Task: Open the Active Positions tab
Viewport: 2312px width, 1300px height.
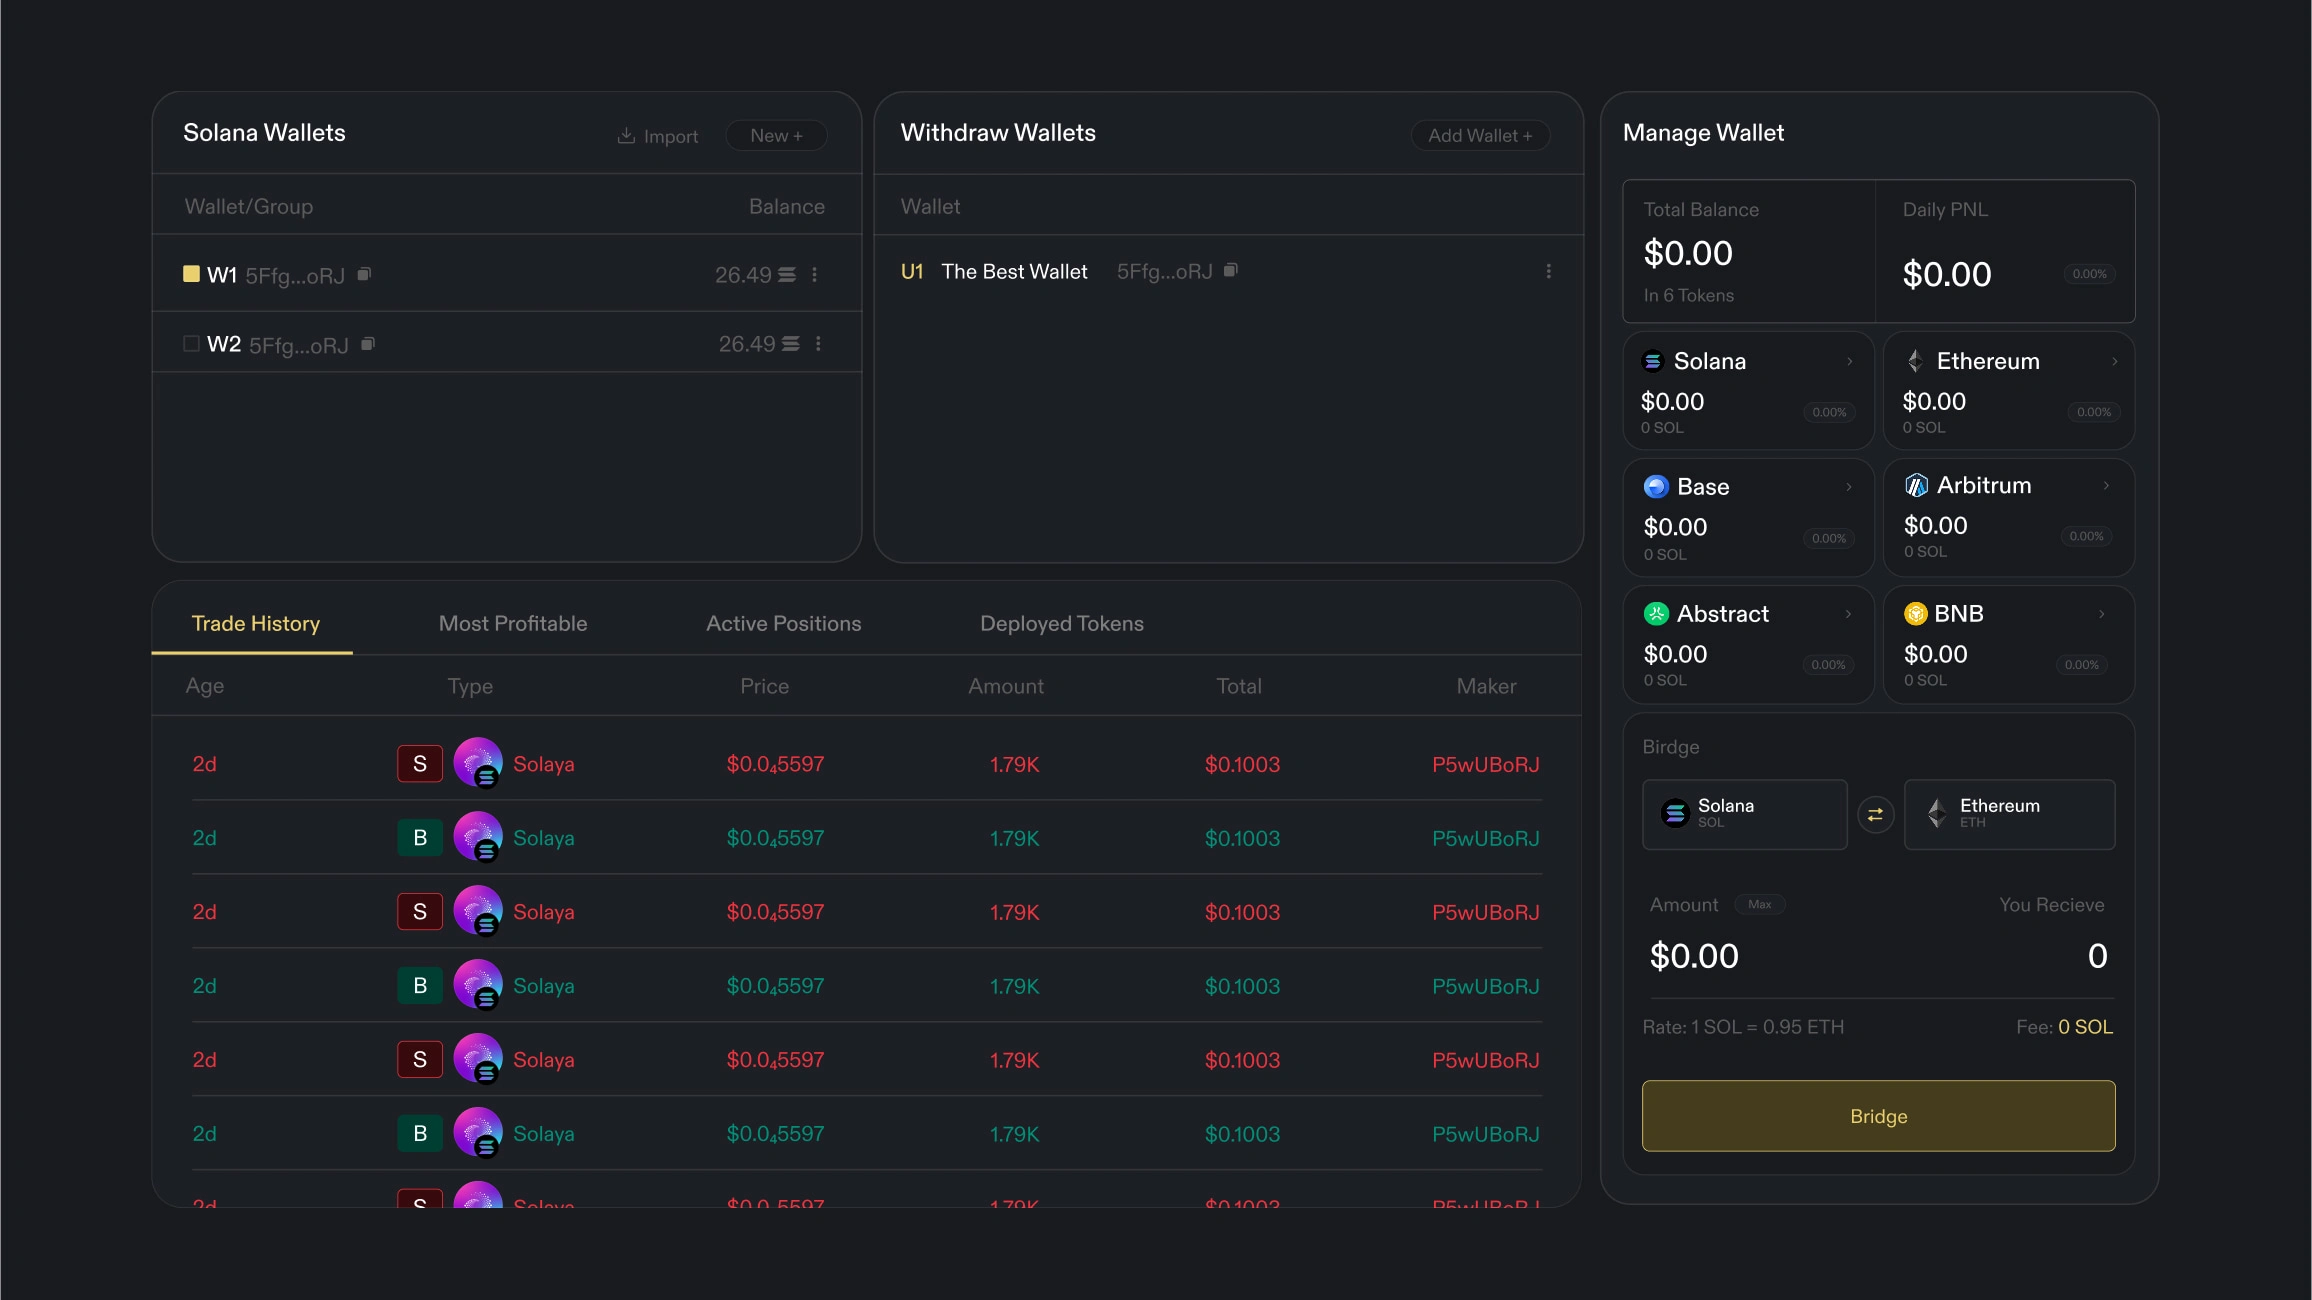Action: 783,624
